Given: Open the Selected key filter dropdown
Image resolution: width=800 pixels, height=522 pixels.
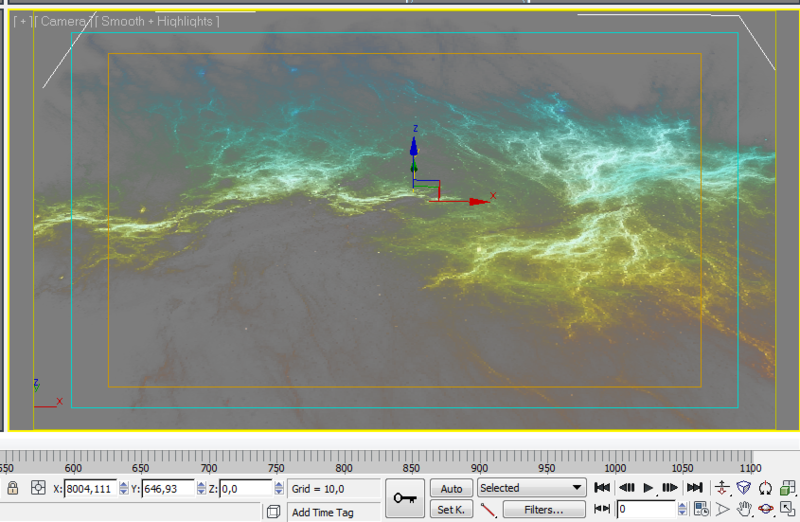Looking at the screenshot, I should pos(531,488).
